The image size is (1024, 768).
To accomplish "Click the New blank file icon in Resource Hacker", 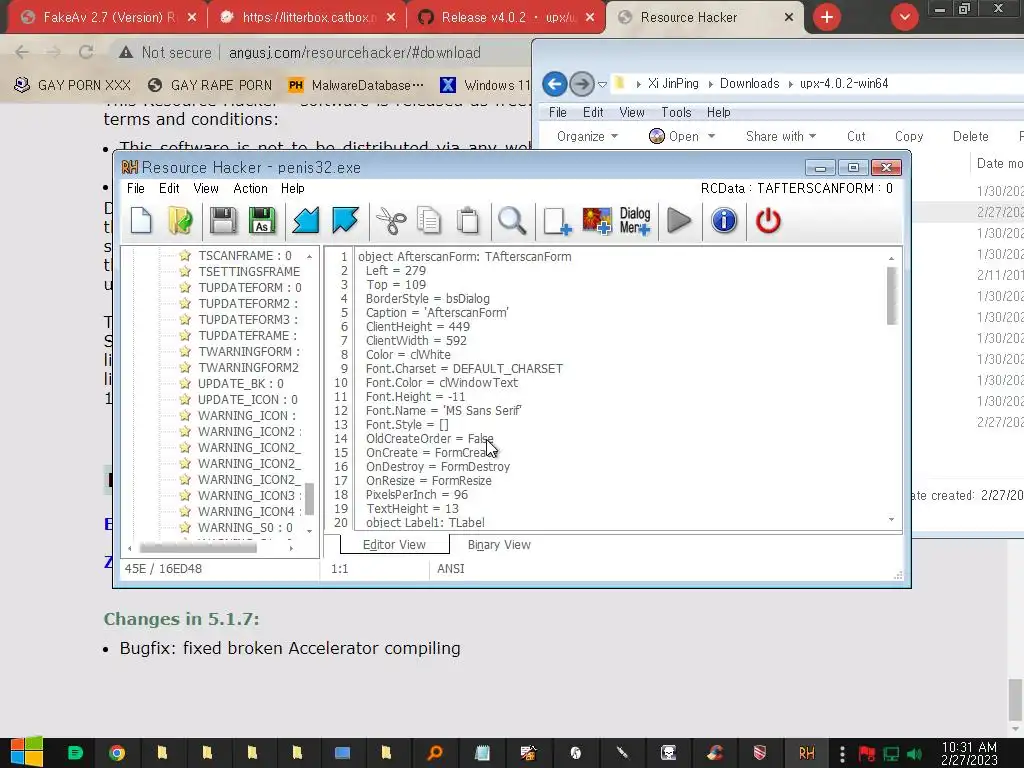I will click(141, 221).
